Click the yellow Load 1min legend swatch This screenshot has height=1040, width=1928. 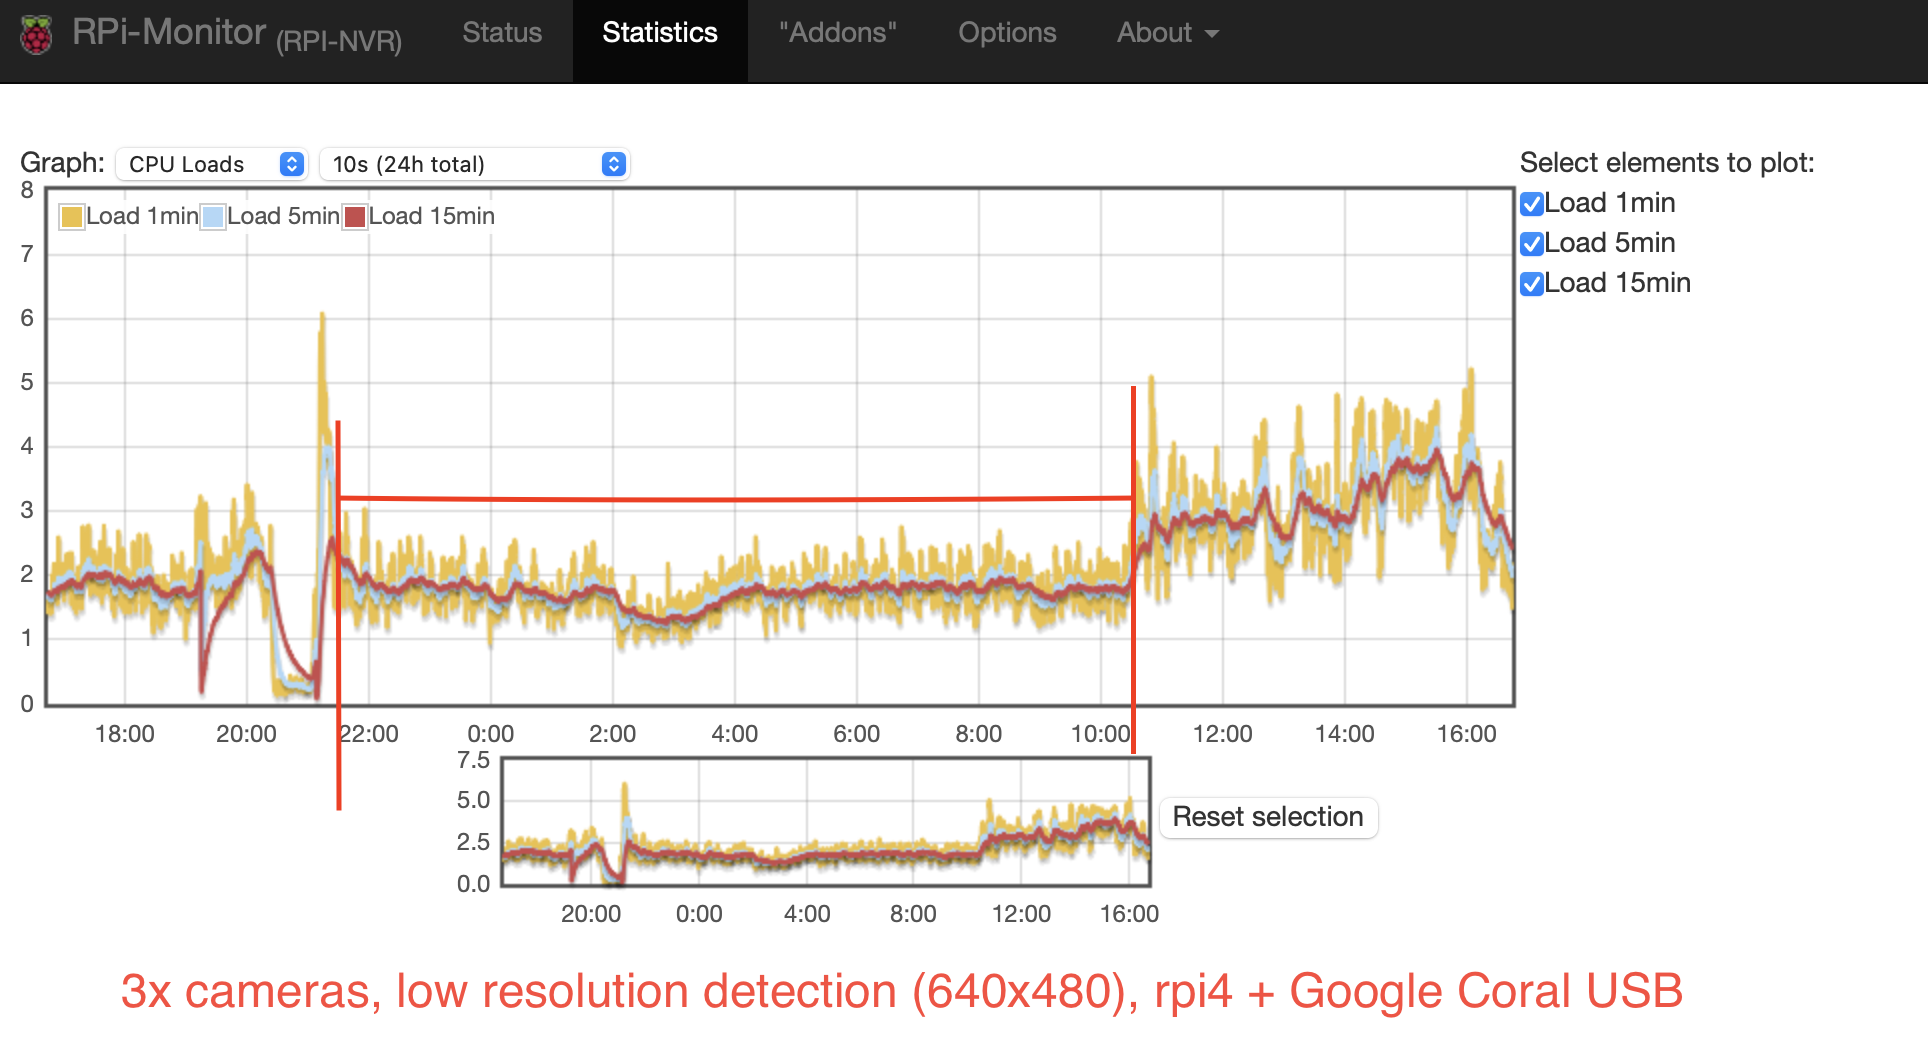coord(71,217)
